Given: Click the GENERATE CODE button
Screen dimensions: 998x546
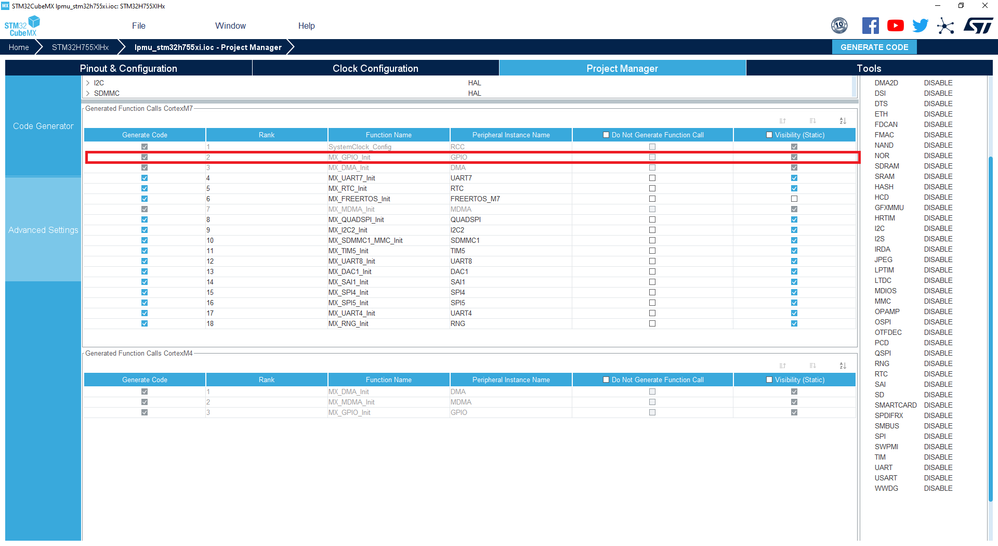Looking at the screenshot, I should (874, 47).
